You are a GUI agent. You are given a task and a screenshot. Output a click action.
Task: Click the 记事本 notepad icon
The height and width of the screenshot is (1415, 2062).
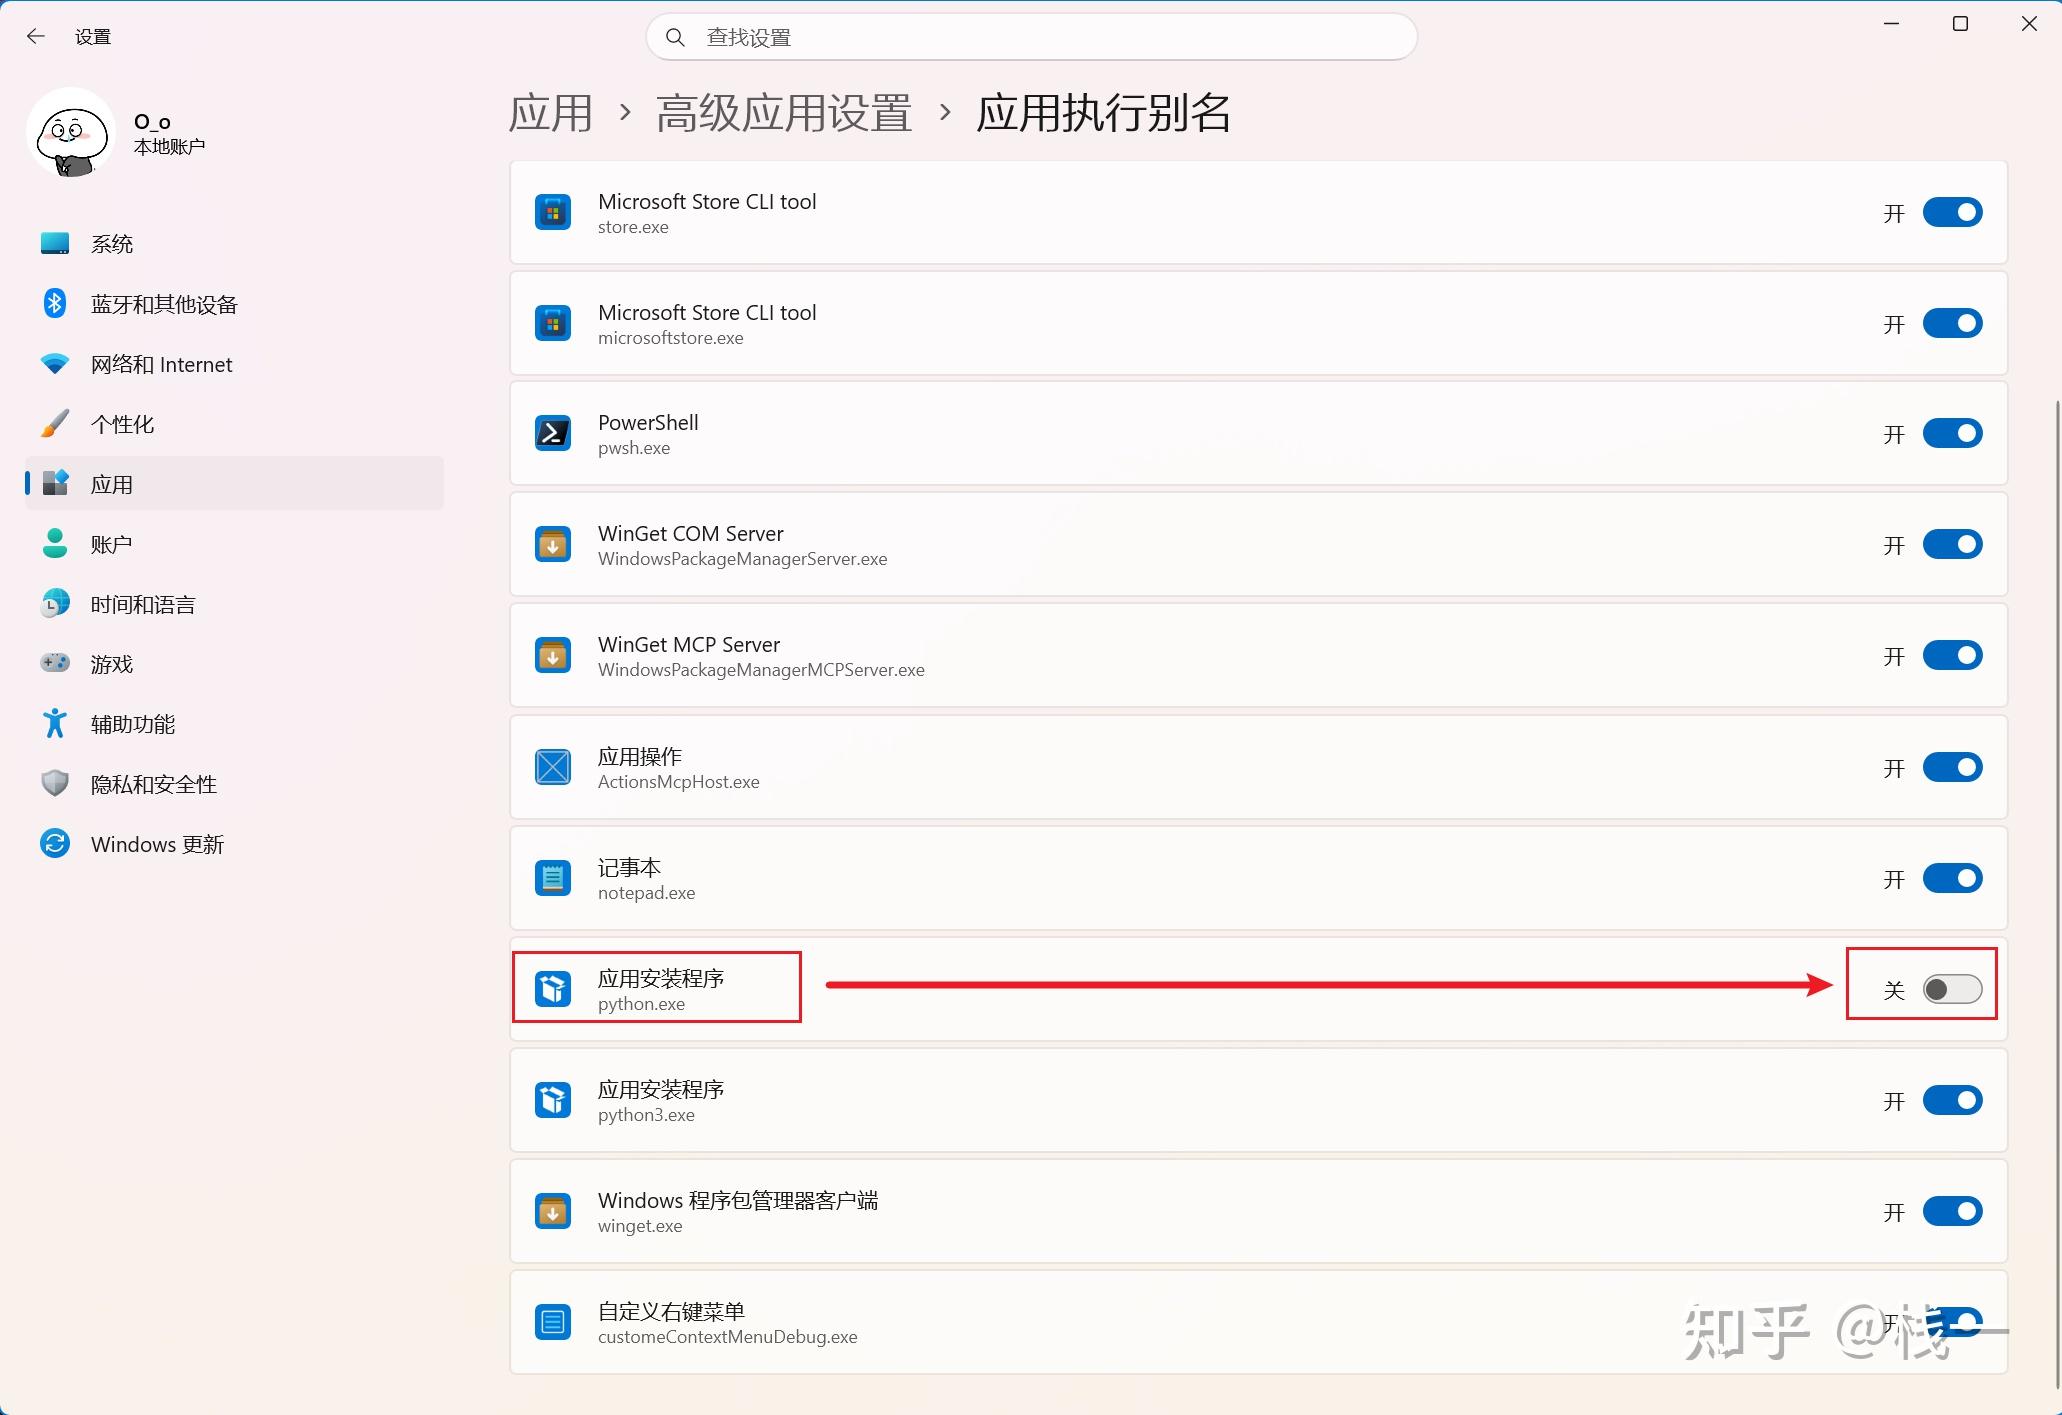pos(553,878)
